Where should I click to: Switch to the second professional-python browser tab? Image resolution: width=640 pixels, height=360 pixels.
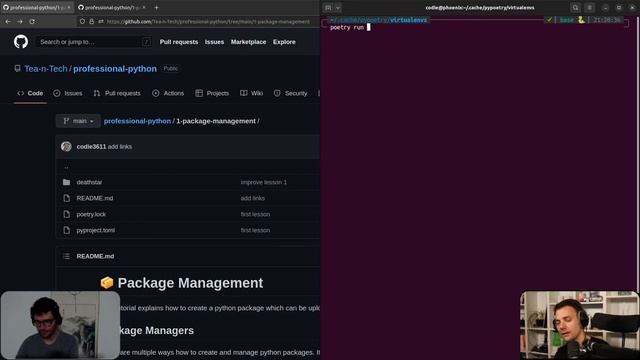[111, 7]
